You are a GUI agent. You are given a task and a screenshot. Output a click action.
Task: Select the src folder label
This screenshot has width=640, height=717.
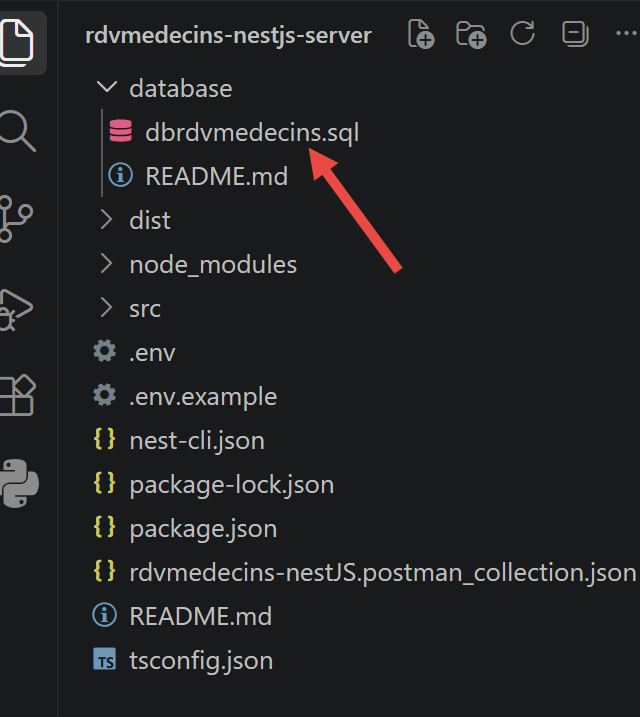(145, 309)
